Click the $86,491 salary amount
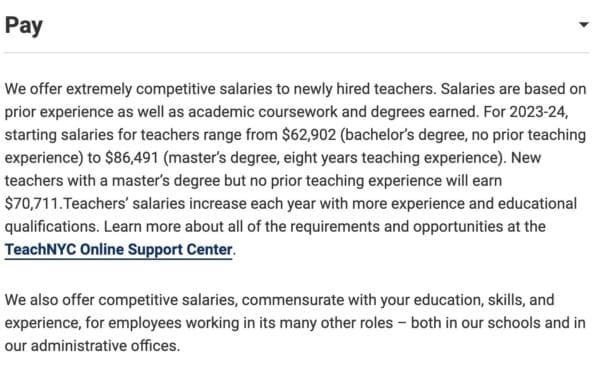 (x=132, y=158)
